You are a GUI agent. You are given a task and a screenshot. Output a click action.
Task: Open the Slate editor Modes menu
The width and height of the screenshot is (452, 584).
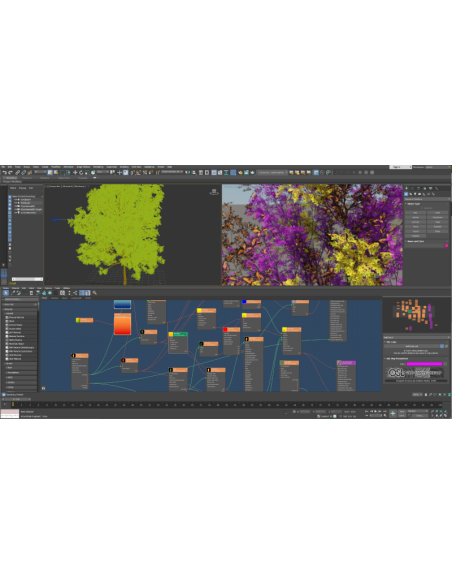pyautogui.click(x=6, y=288)
